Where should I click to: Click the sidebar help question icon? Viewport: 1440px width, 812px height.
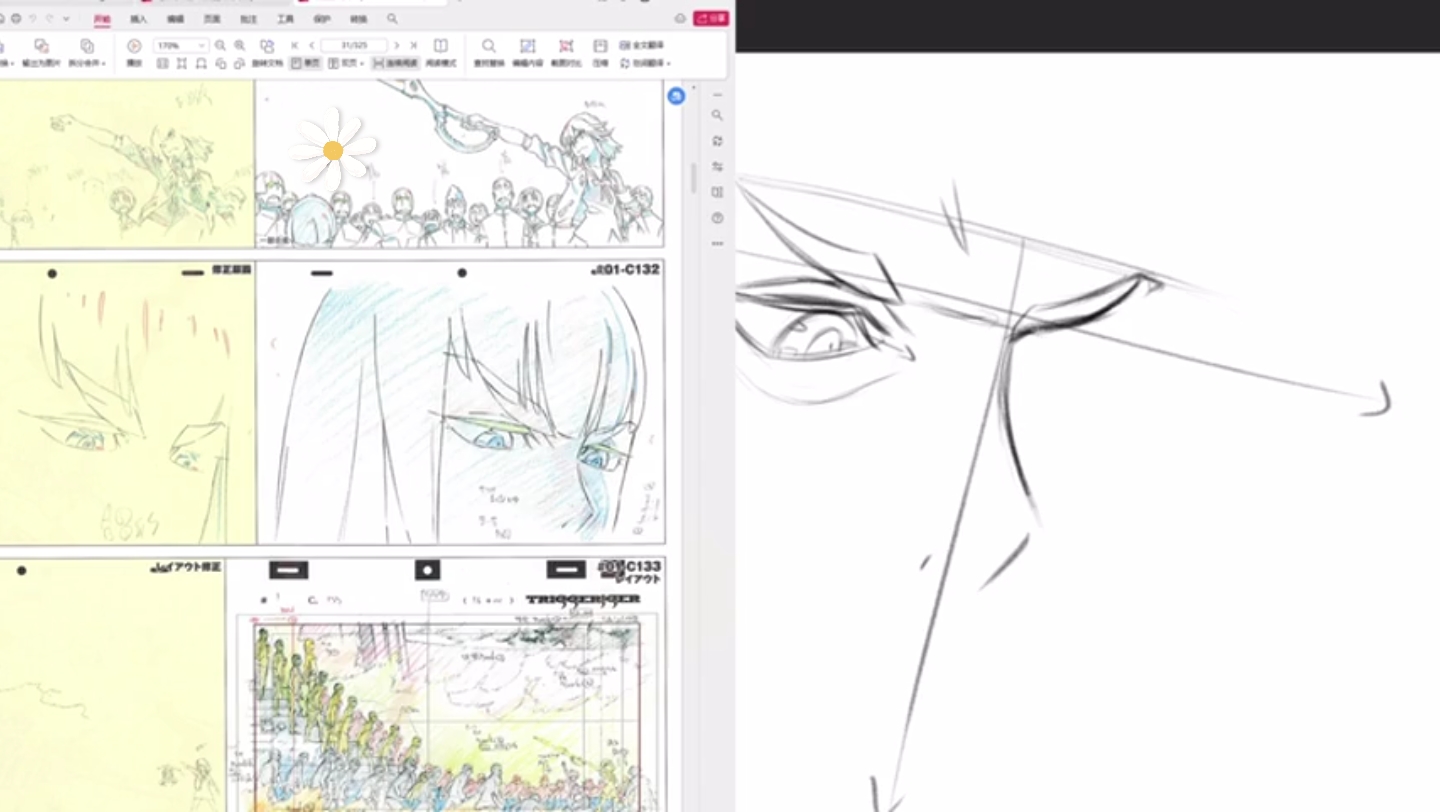(717, 218)
